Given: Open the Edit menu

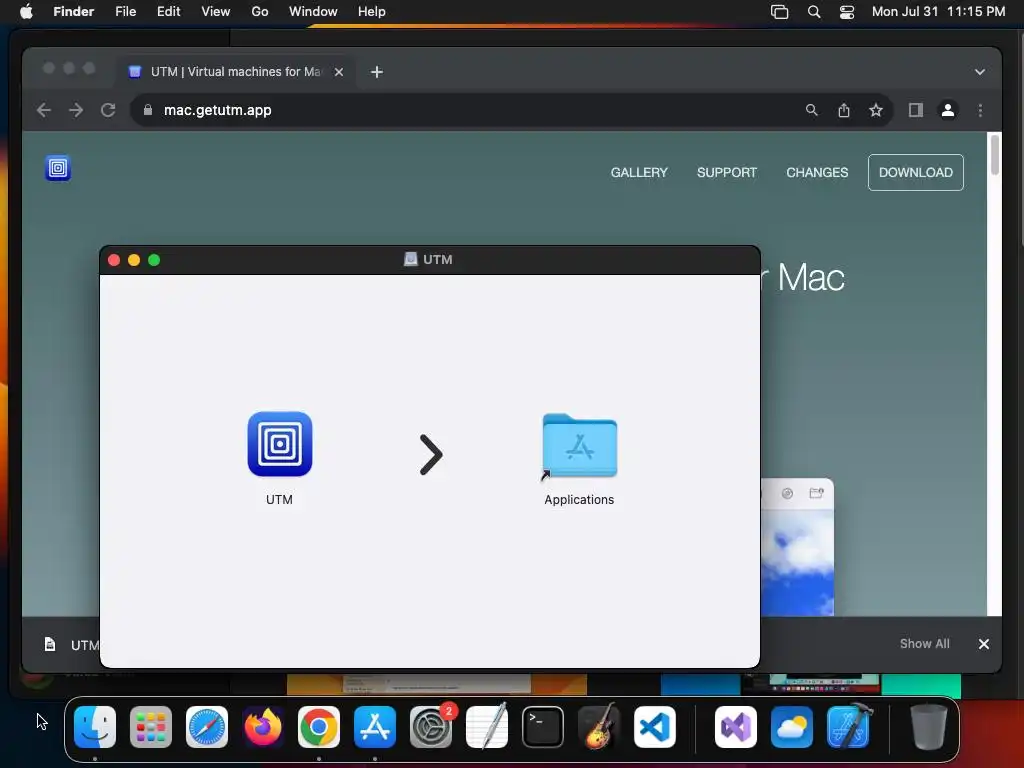Looking at the screenshot, I should tap(168, 12).
